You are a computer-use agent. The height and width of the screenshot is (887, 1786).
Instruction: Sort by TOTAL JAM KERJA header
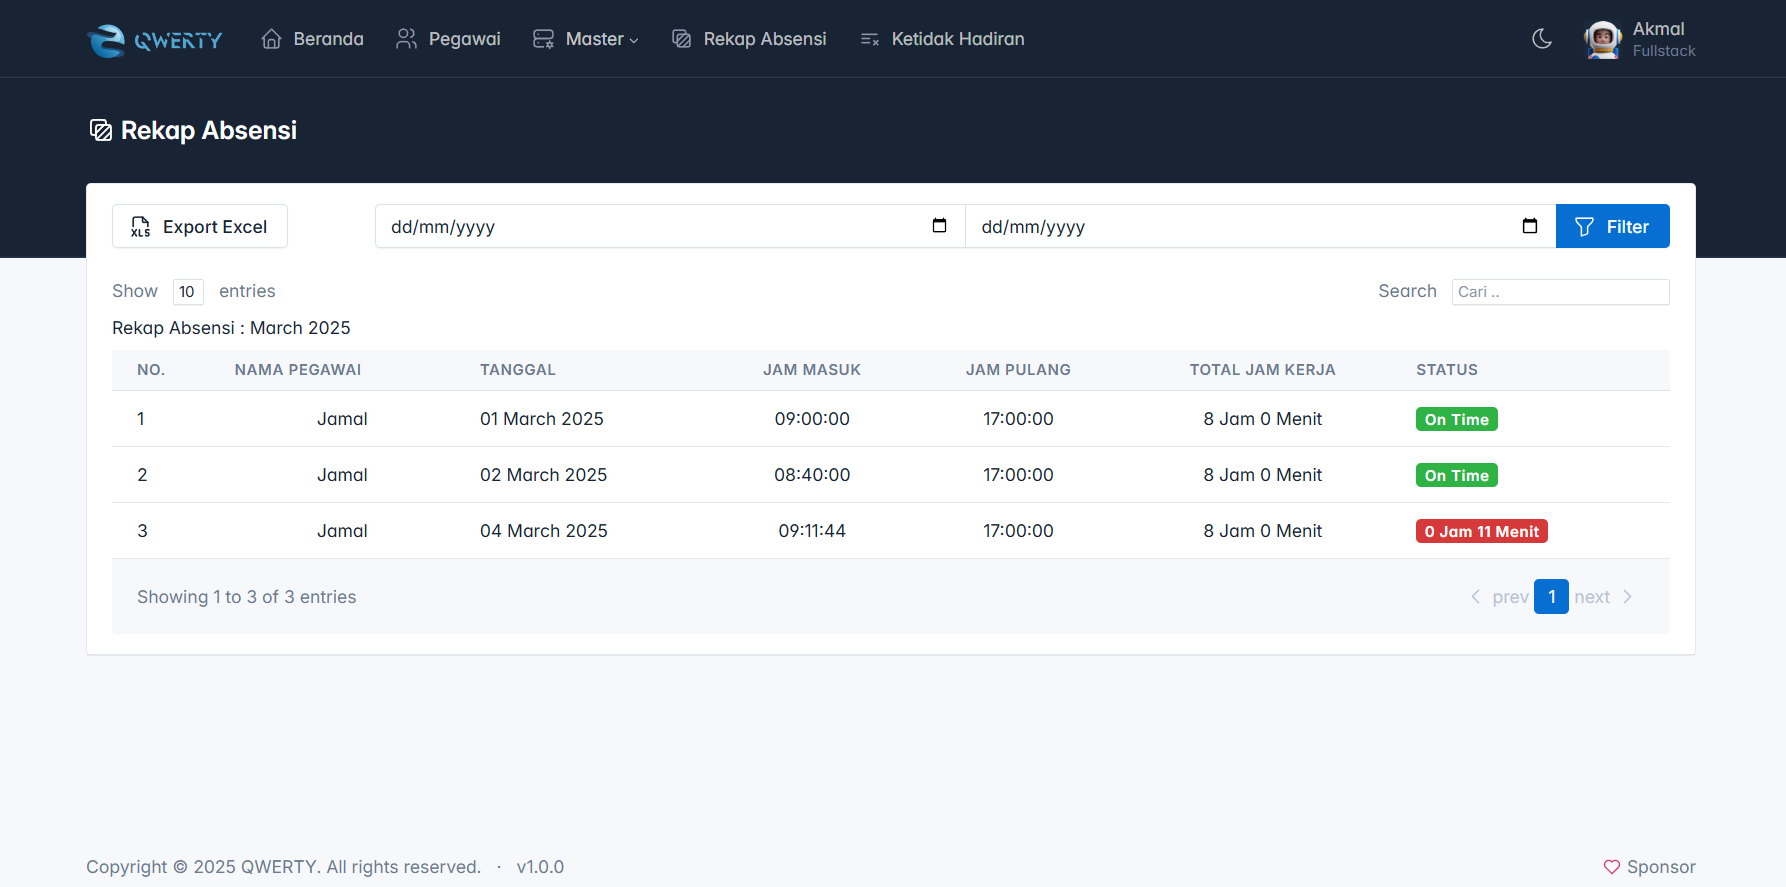tap(1262, 370)
